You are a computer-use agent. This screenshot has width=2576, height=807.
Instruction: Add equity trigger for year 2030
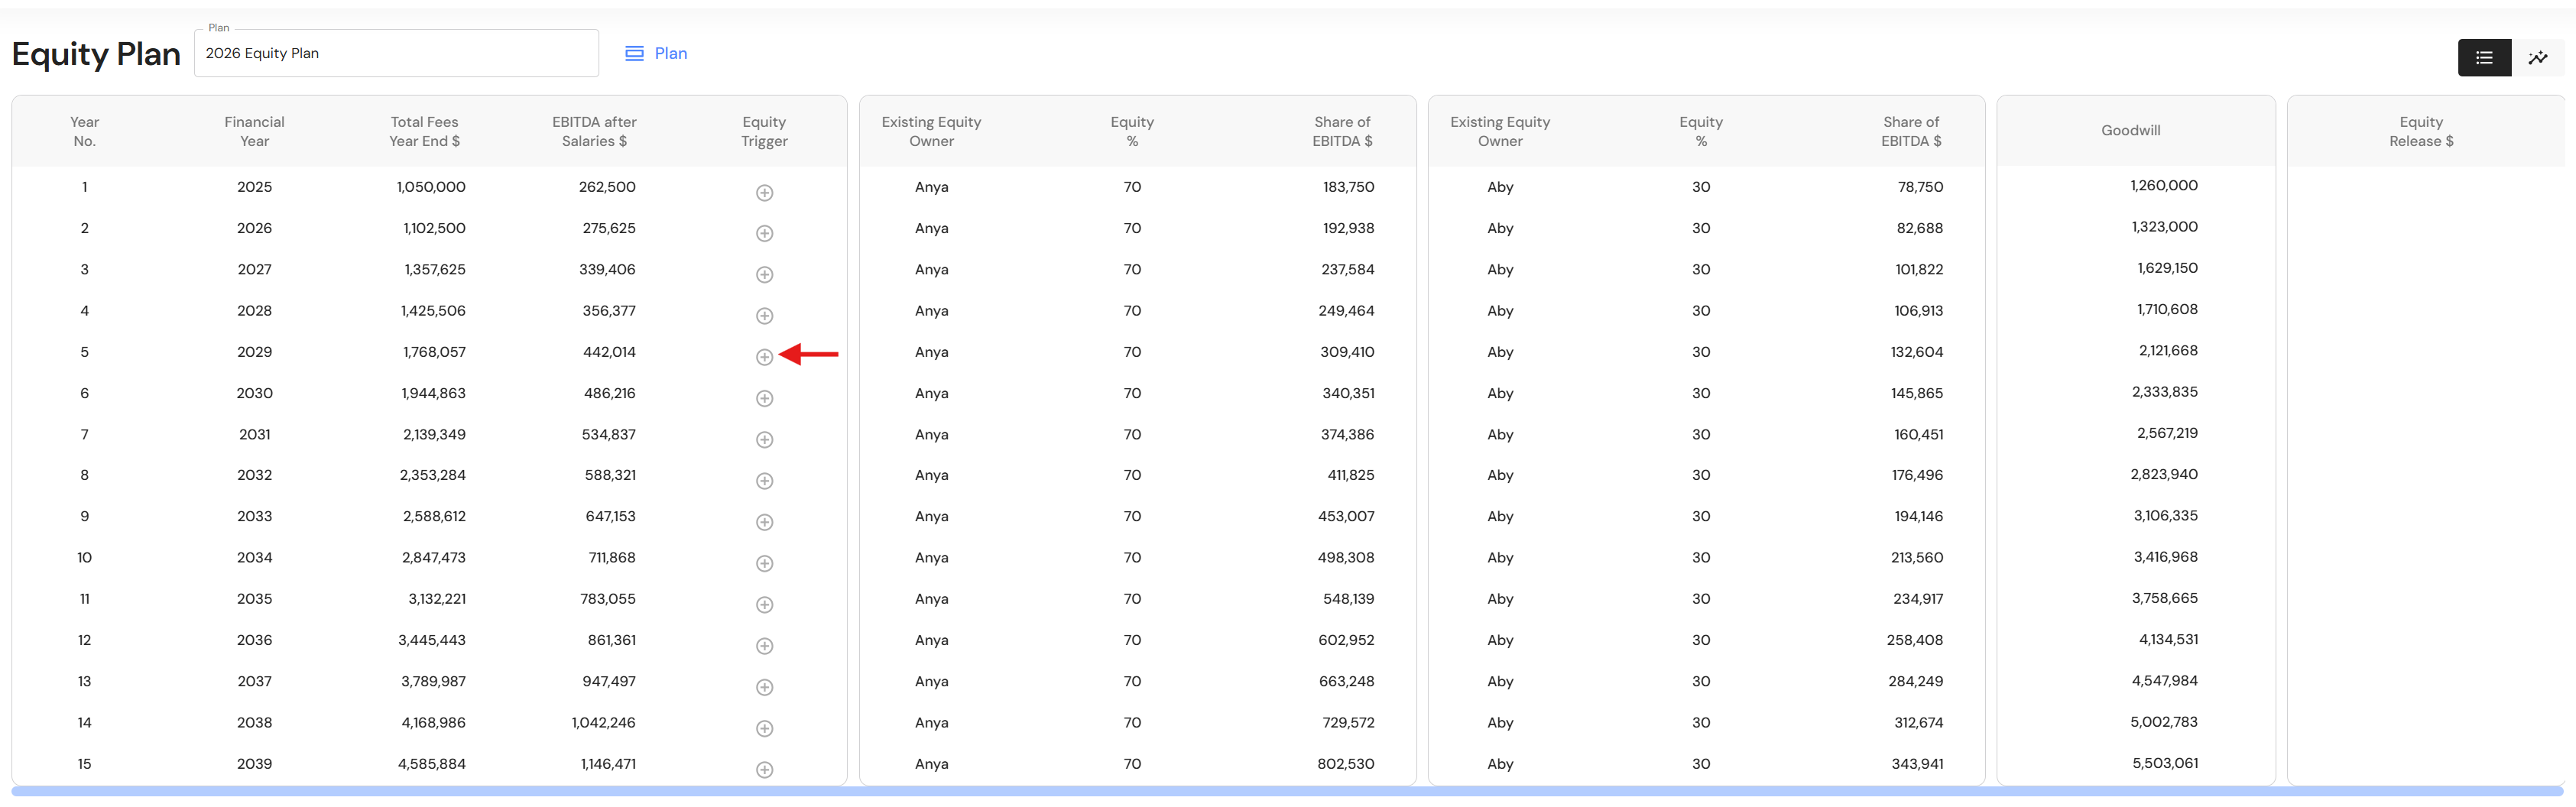[764, 399]
